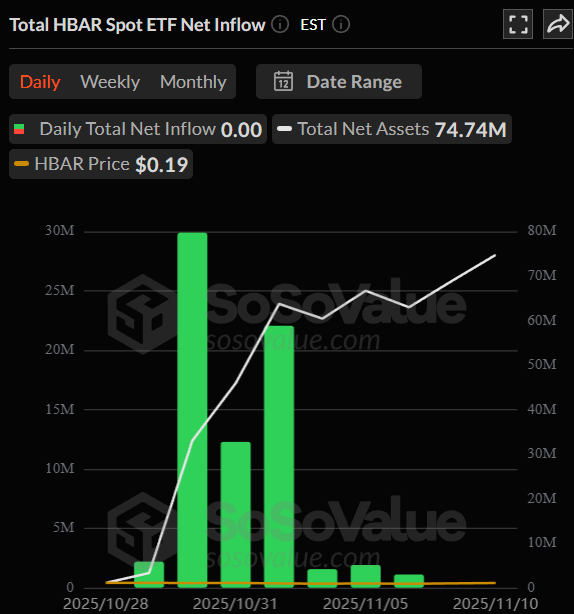The height and width of the screenshot is (614, 574).
Task: Toggle HBAR Price series
Action: click(x=101, y=164)
